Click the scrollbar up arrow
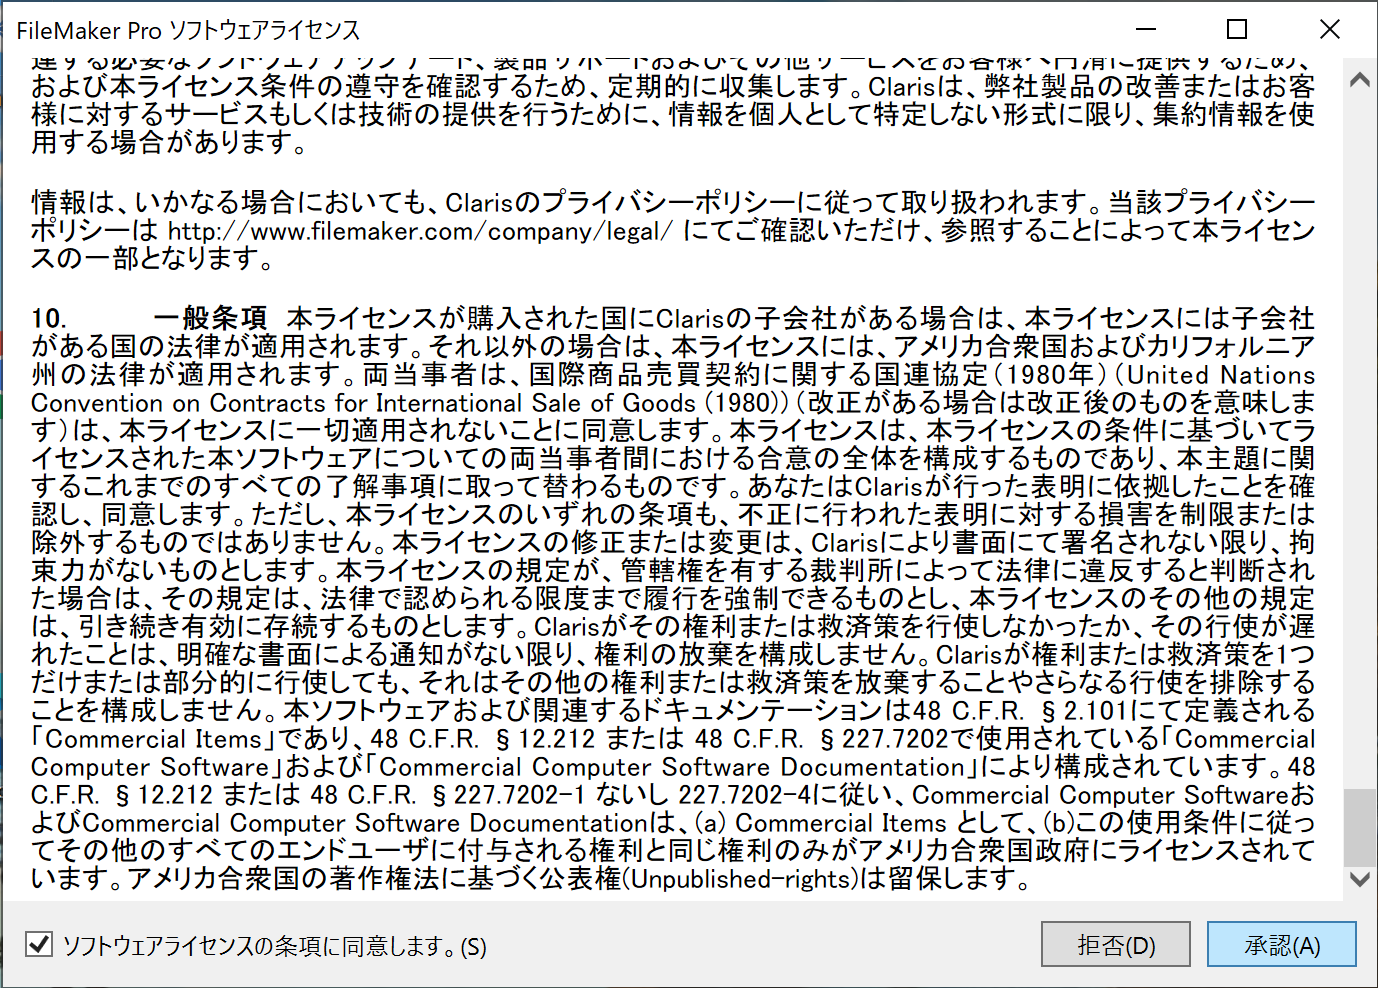The image size is (1378, 988). point(1360,80)
